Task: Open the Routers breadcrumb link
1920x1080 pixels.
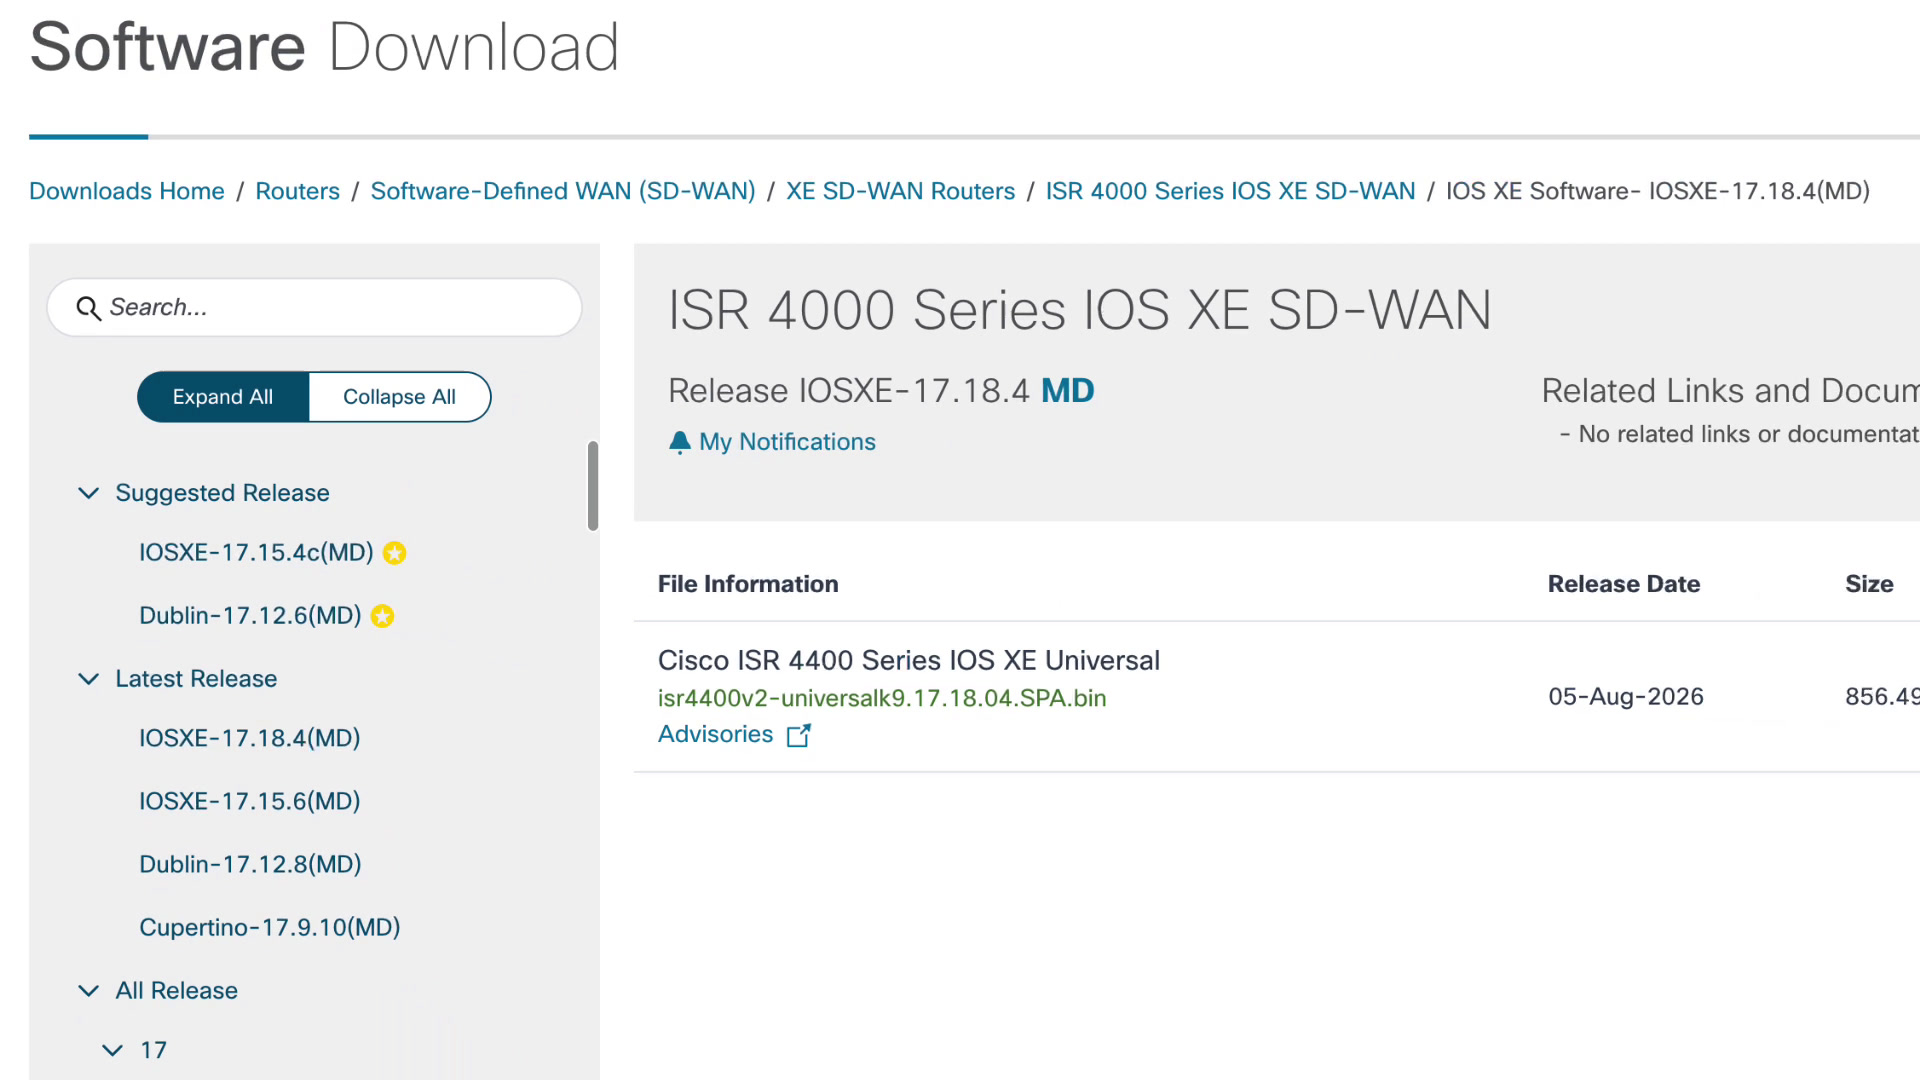Action: (297, 191)
